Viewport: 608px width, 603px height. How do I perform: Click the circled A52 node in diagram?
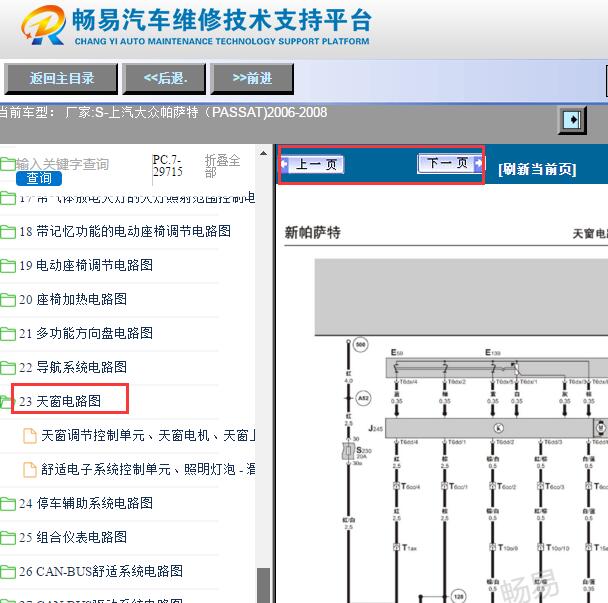click(x=363, y=398)
